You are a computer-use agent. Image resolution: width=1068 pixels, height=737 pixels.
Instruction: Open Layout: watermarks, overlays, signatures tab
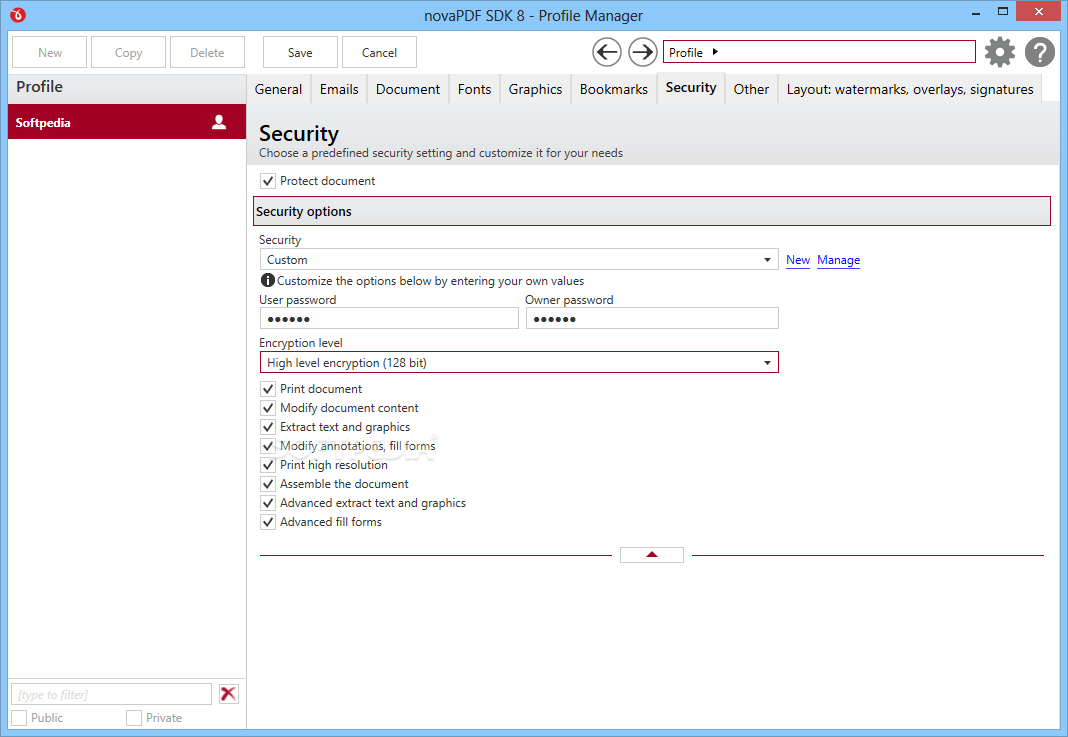pyautogui.click(x=909, y=89)
